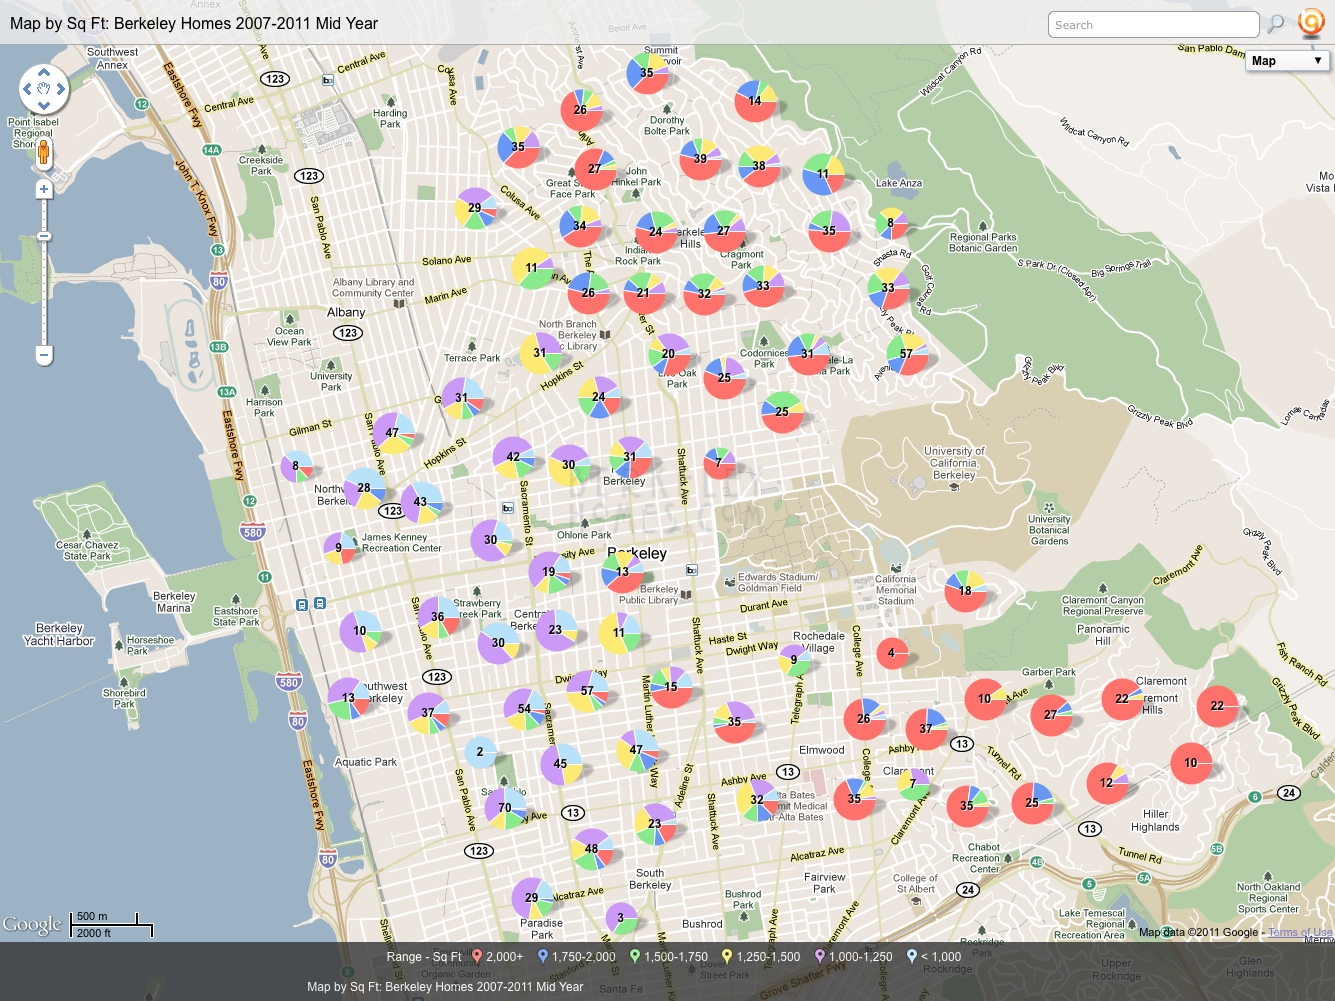
Task: Click the hand icon in pan control
Action: pos(44,89)
